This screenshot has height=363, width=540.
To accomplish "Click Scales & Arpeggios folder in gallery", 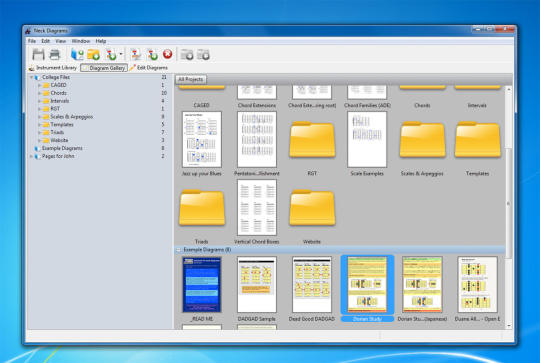I will click(x=422, y=140).
